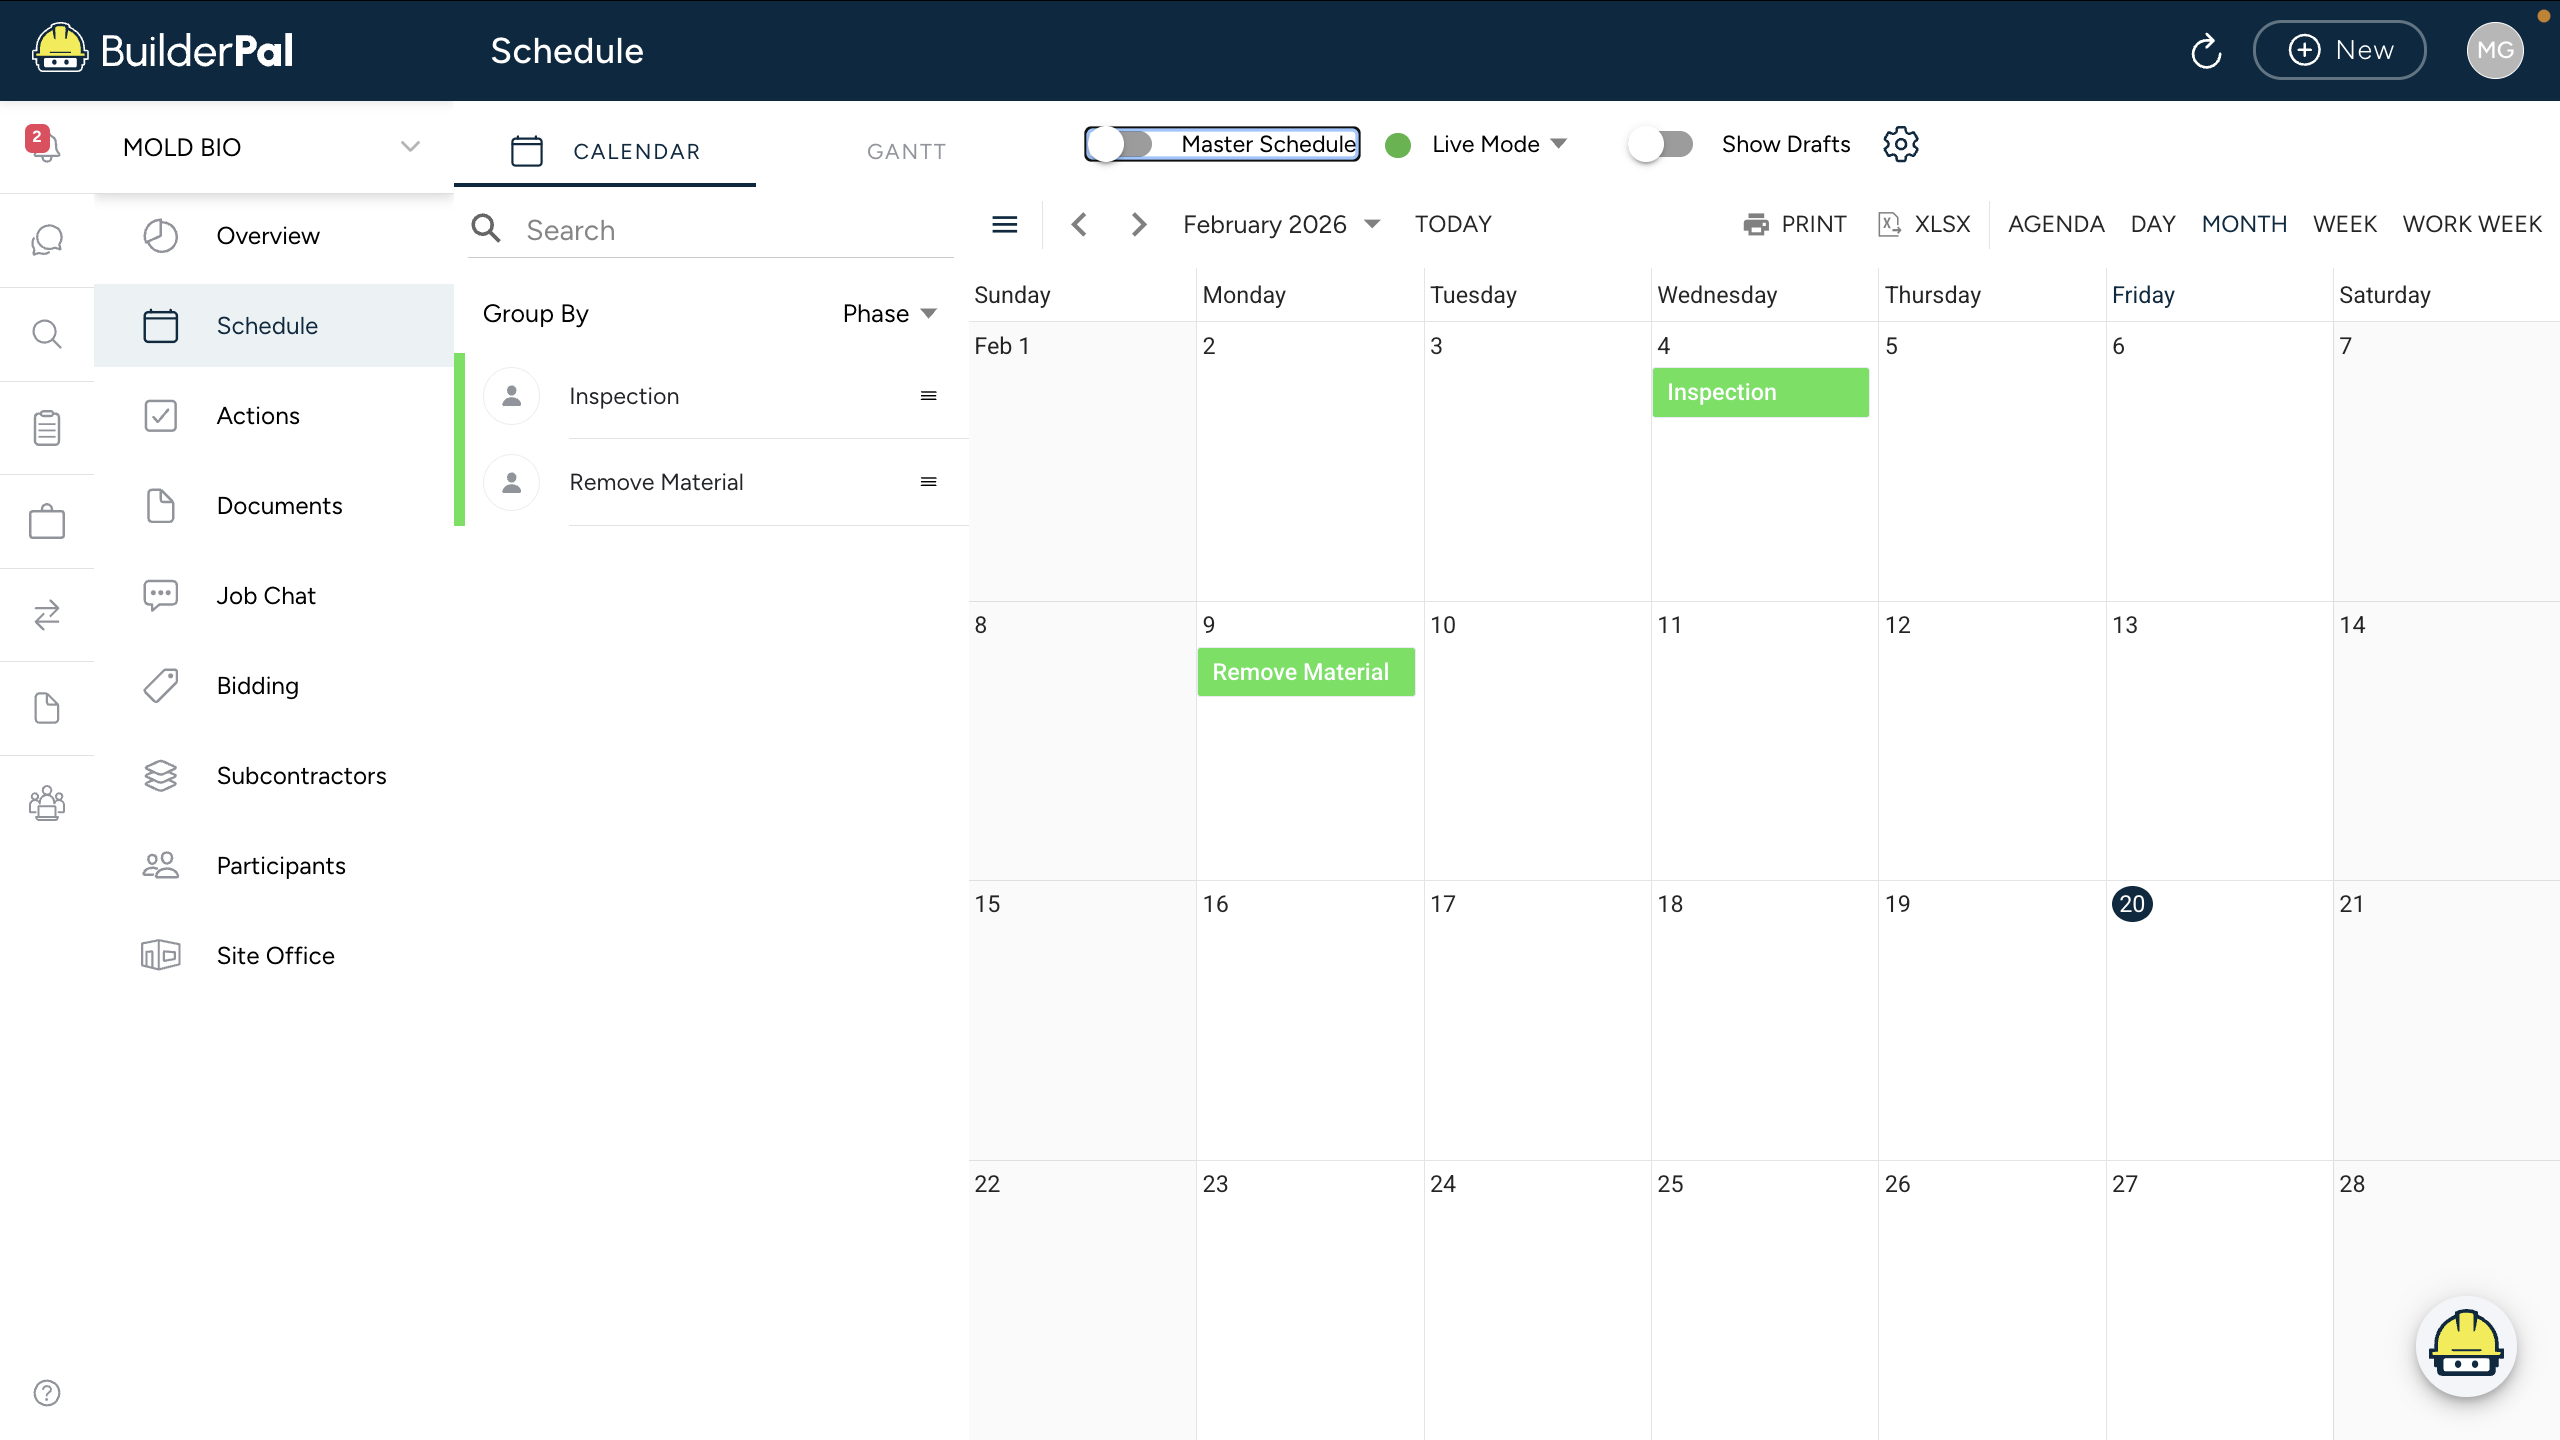Switch to the Gantt tab
This screenshot has width=2560, height=1440.
pos(905,151)
